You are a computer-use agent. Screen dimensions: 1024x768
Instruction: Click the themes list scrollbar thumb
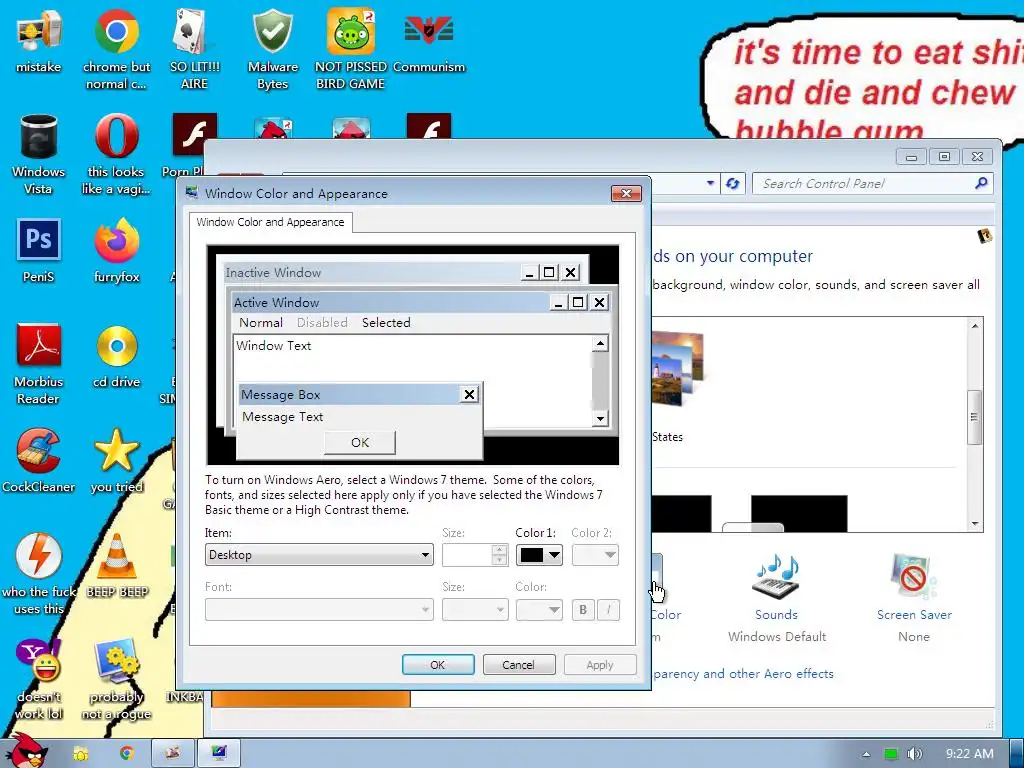pos(974,418)
